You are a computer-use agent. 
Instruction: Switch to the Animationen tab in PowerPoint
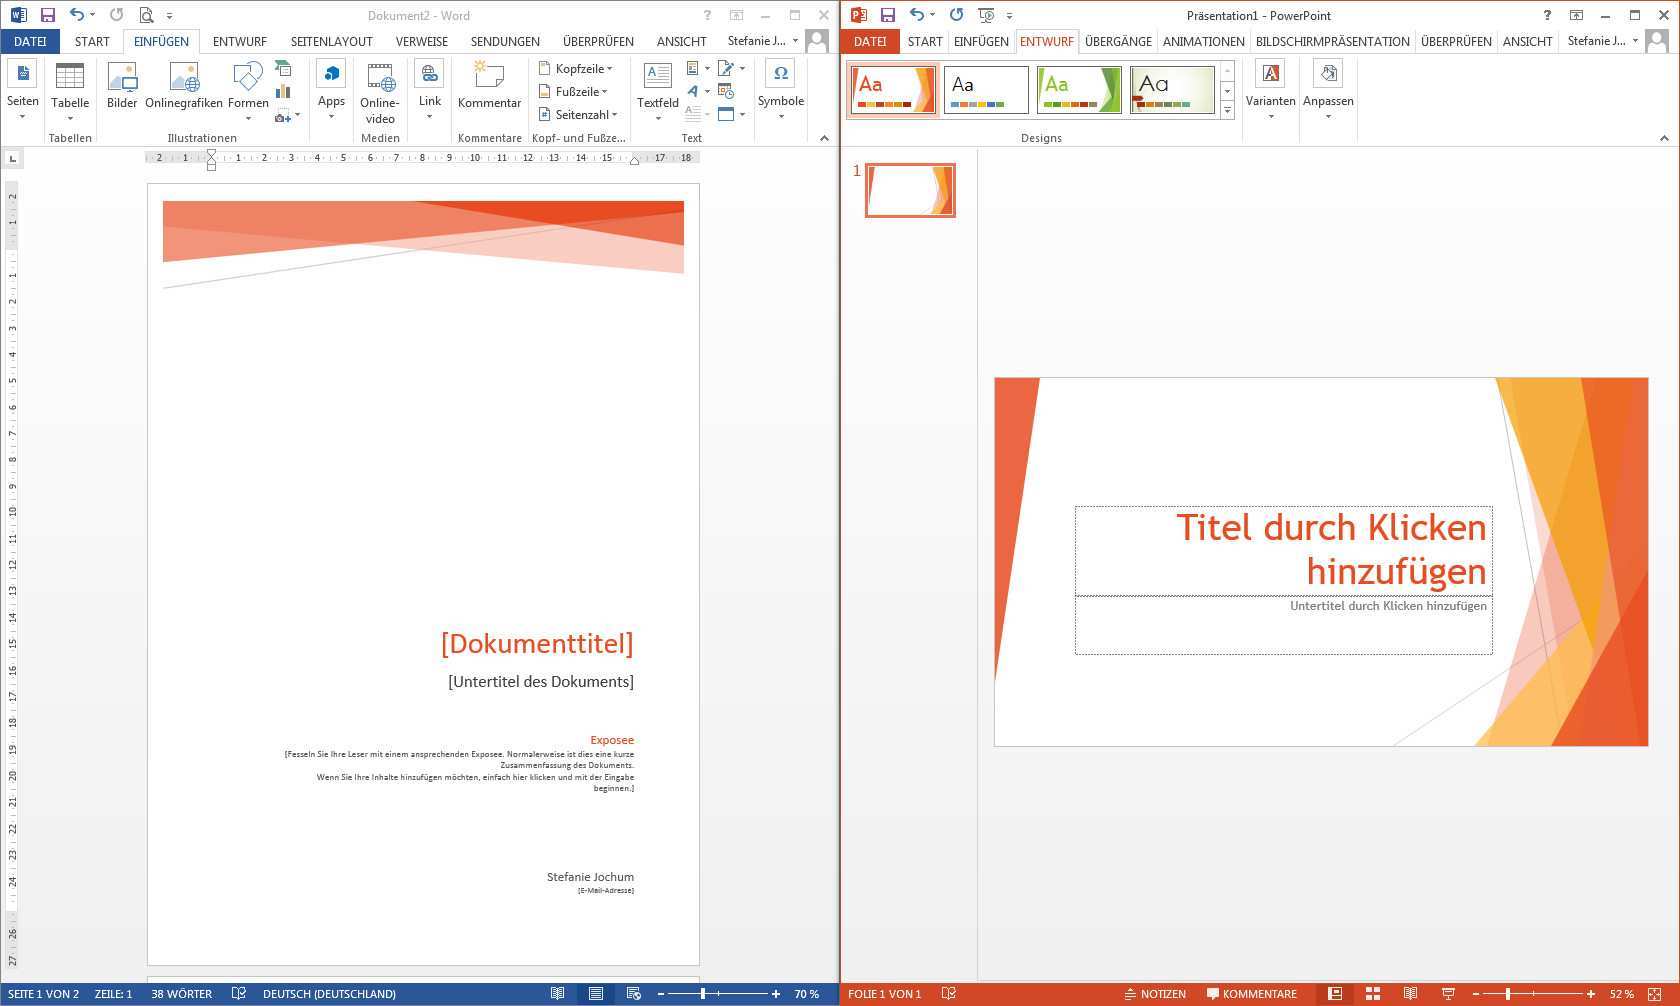pyautogui.click(x=1203, y=41)
